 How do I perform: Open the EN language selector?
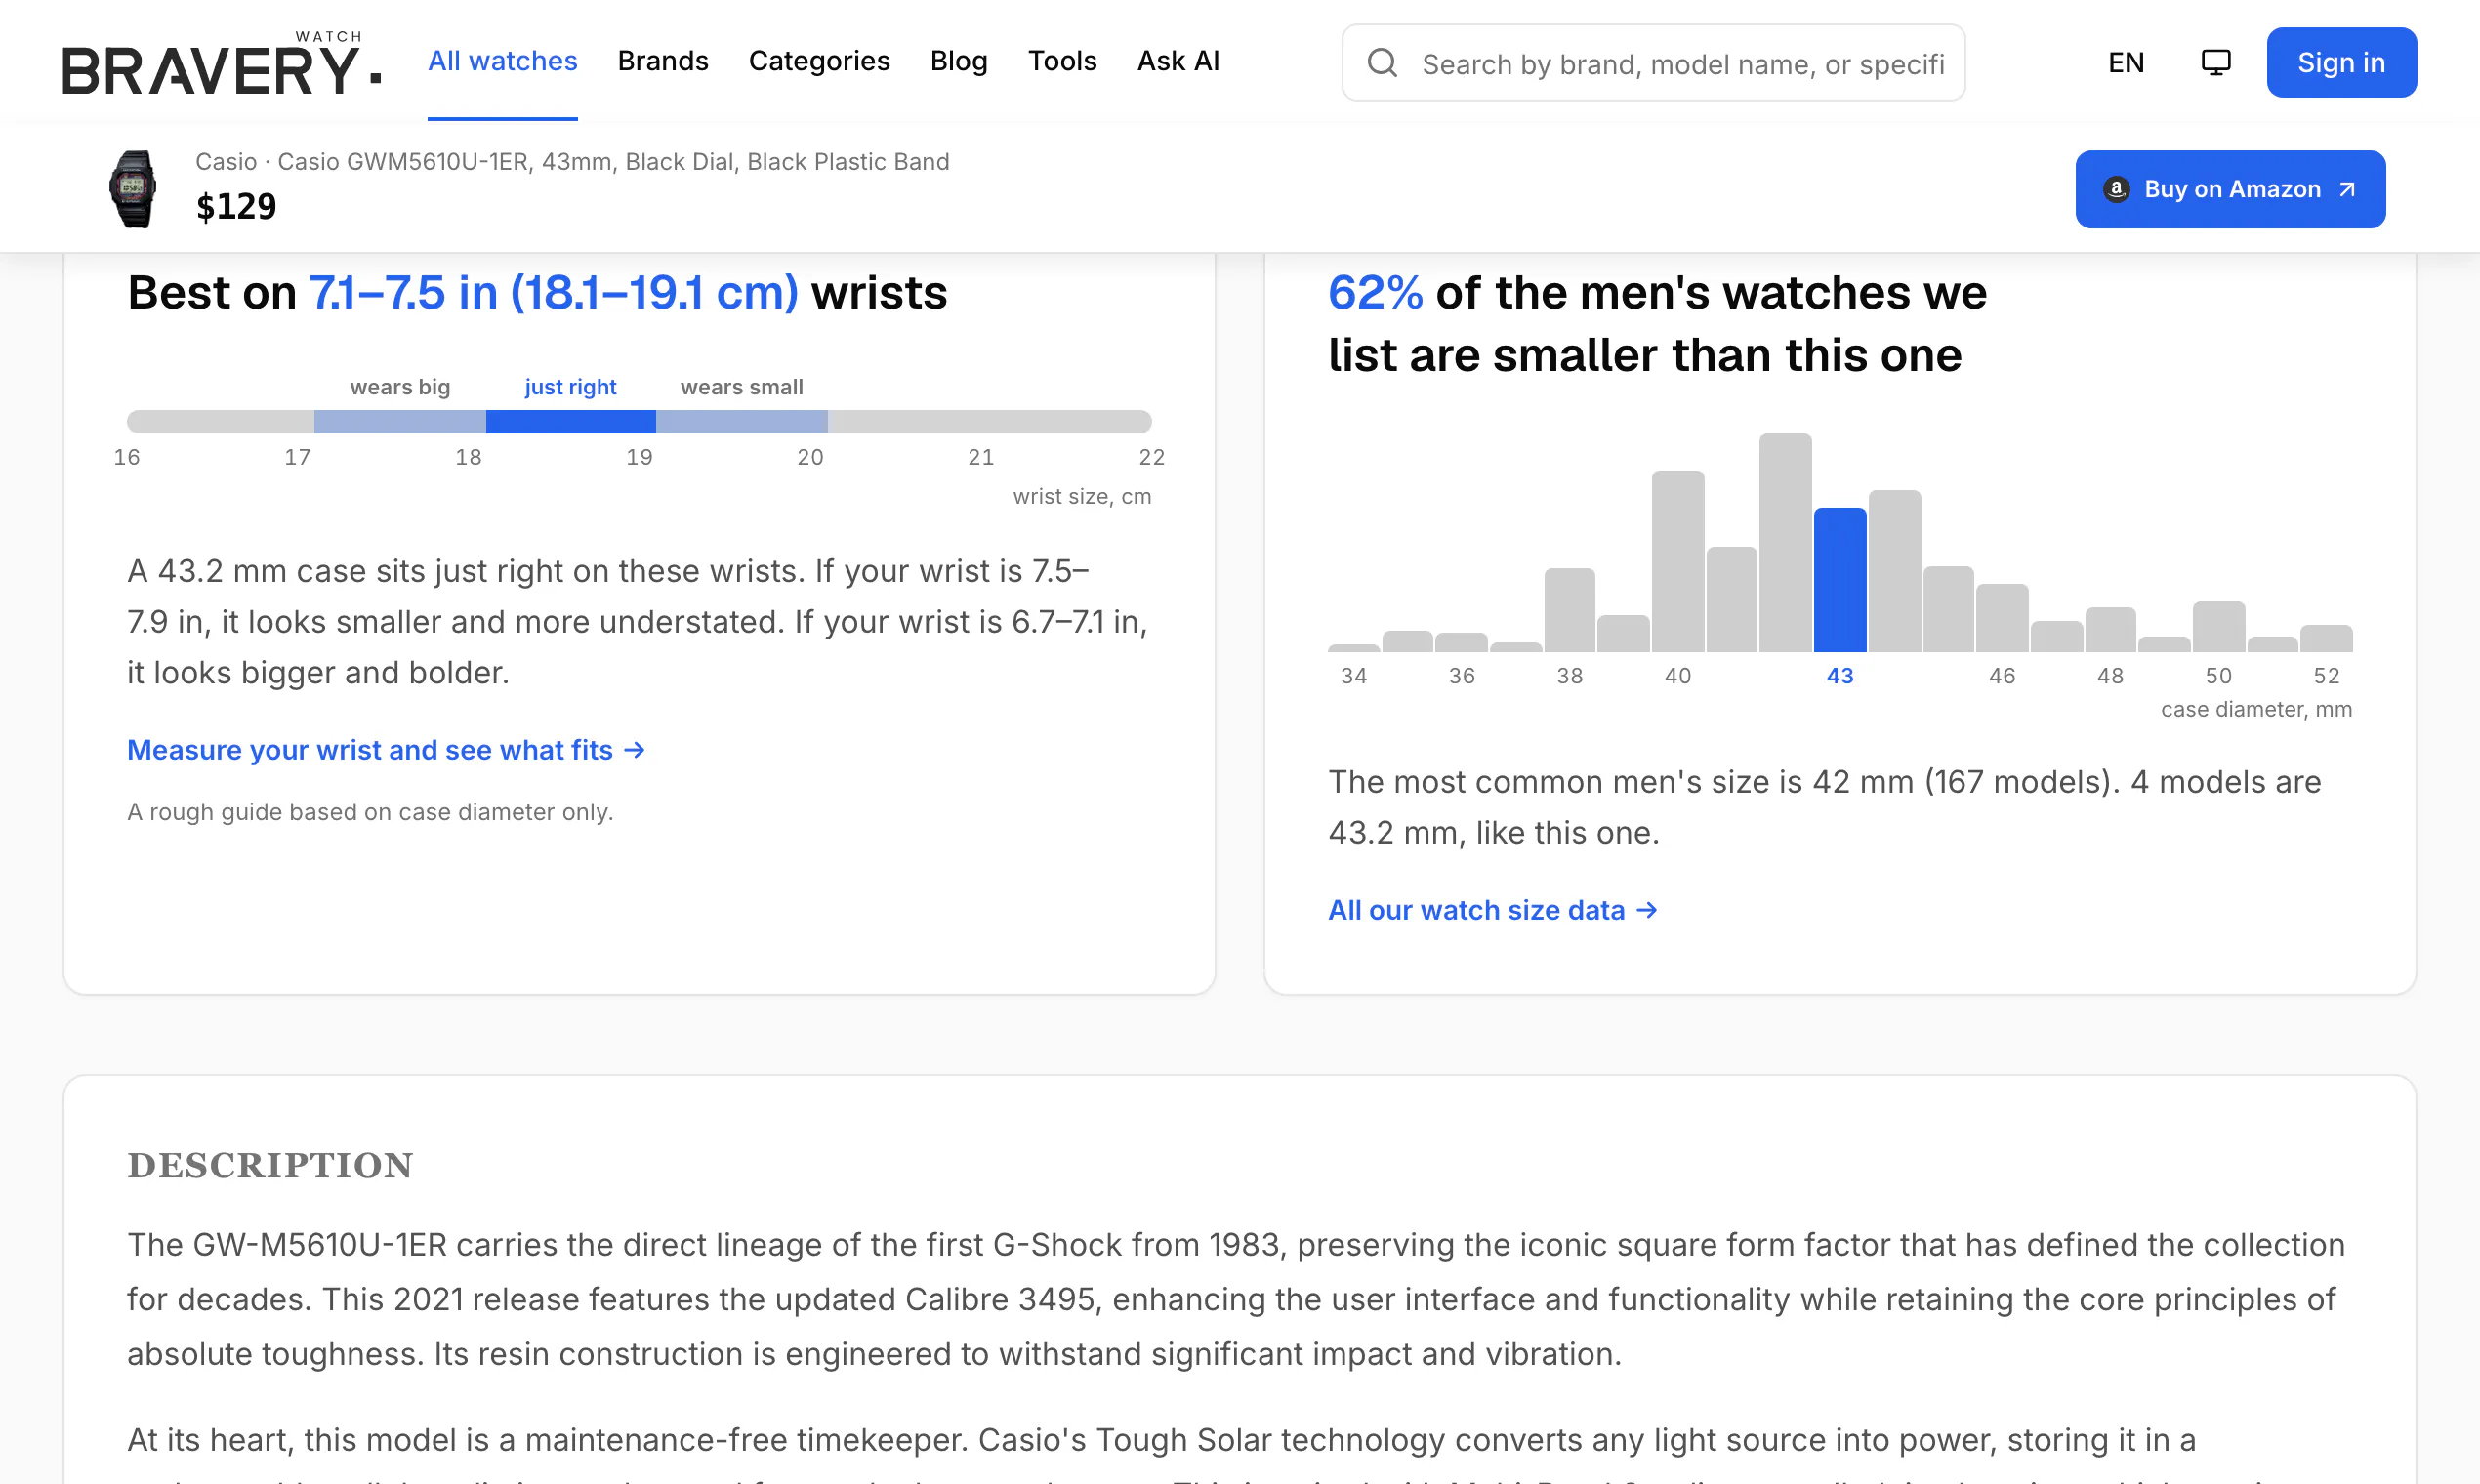point(2126,63)
